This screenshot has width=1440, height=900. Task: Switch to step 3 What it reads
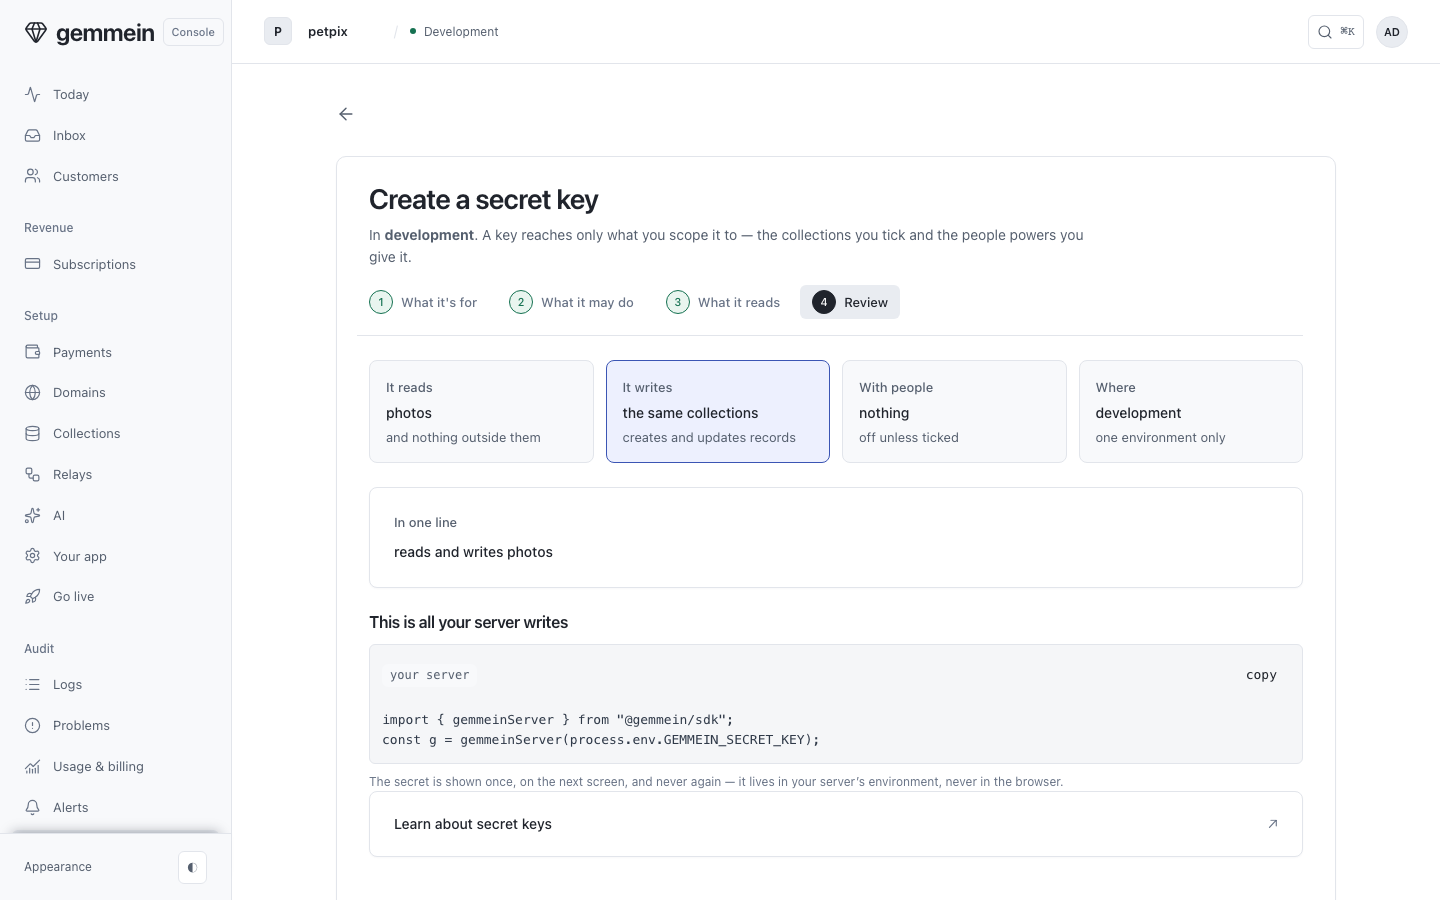(723, 302)
